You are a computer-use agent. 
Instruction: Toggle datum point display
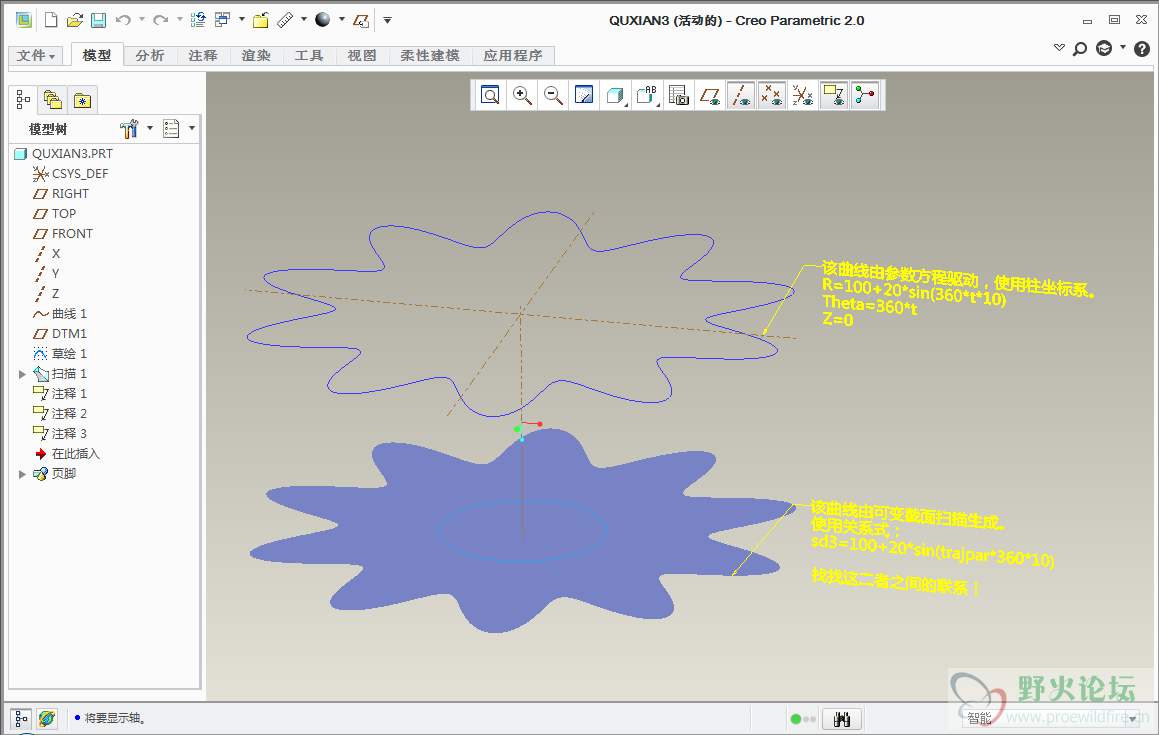click(x=771, y=96)
